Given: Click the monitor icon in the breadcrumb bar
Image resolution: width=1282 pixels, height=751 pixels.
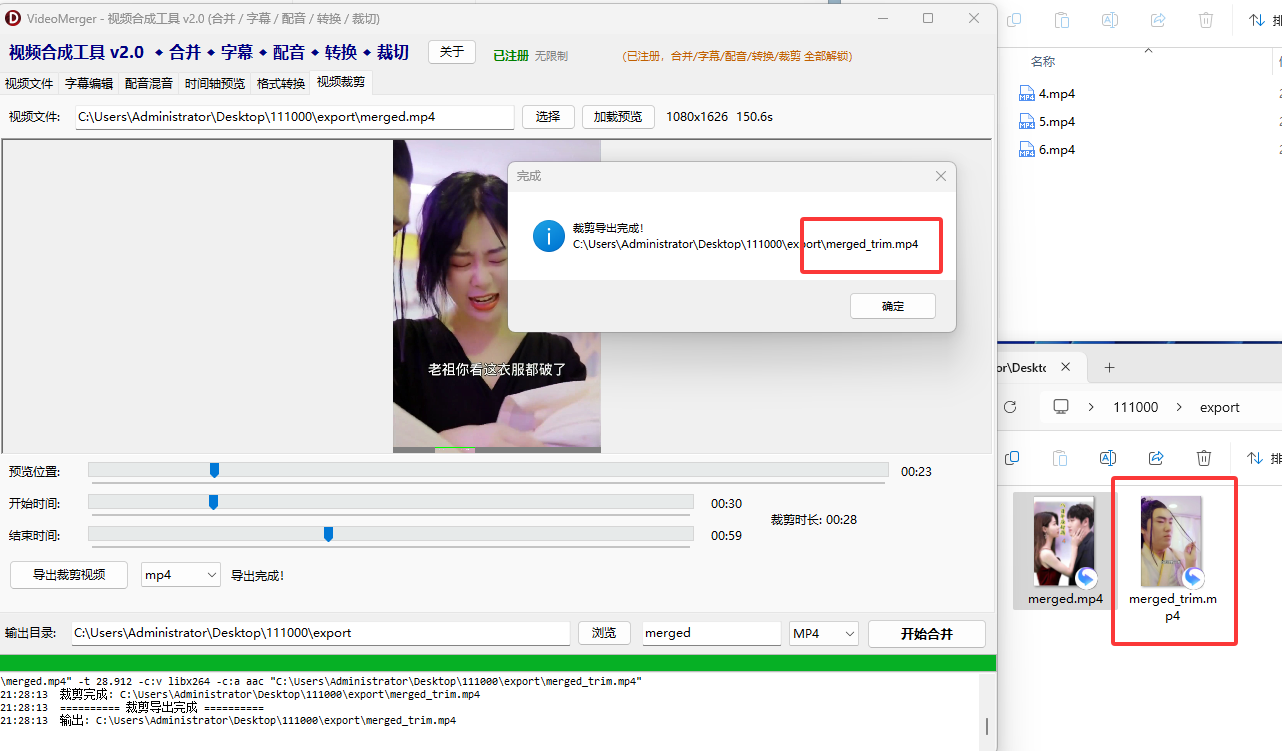Looking at the screenshot, I should (1060, 407).
